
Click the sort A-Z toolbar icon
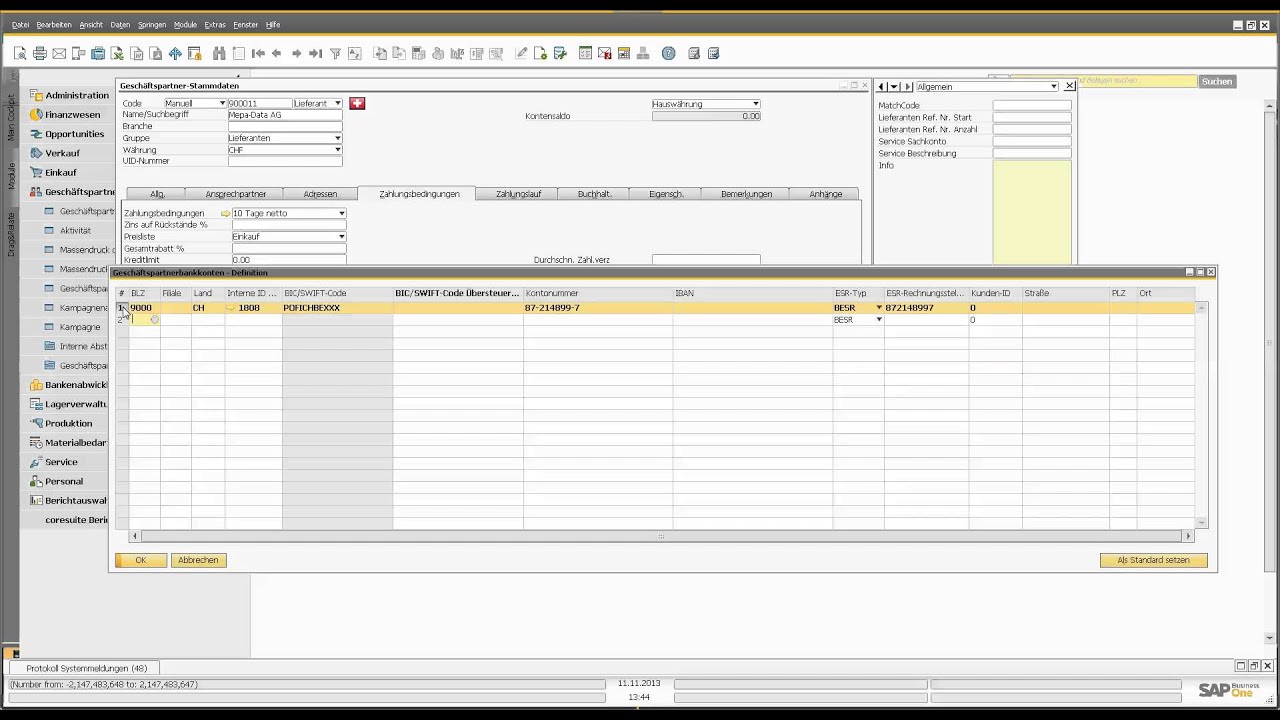pyautogui.click(x=354, y=53)
